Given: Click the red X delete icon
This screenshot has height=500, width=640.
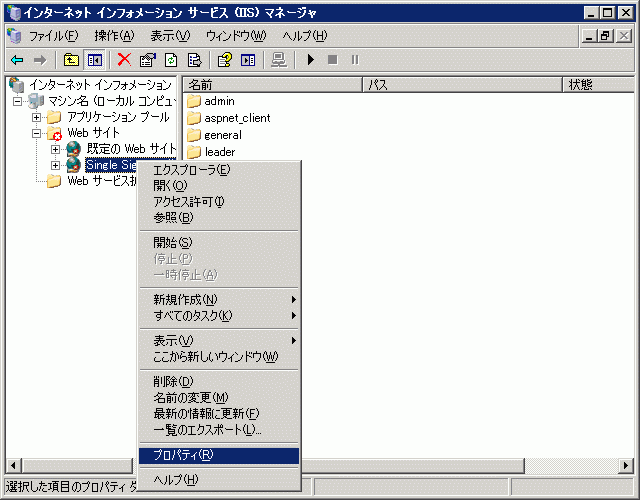Looking at the screenshot, I should 124,60.
